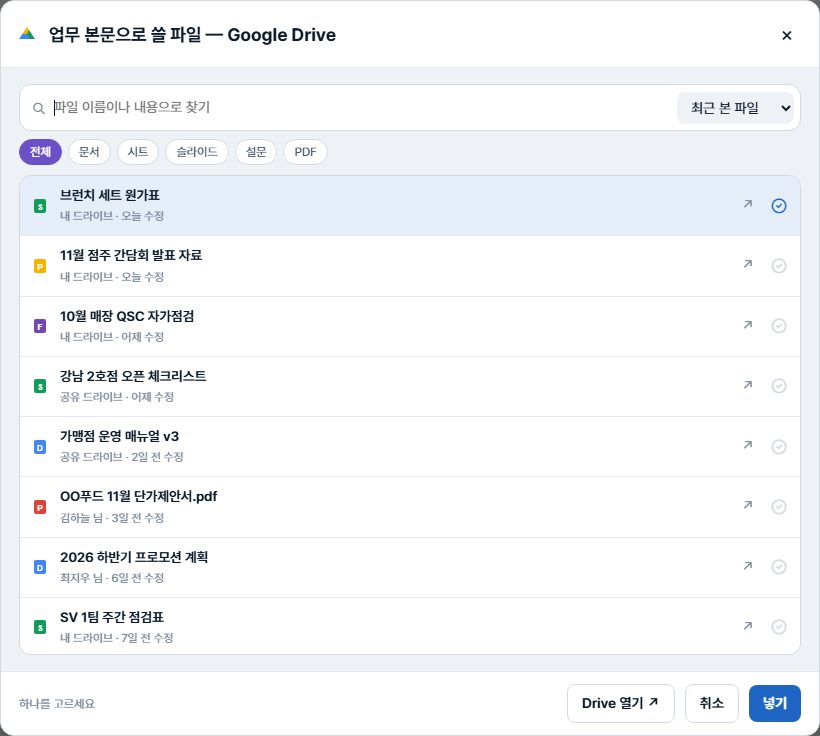Image resolution: width=820 pixels, height=736 pixels.
Task: Filter by 설문 type
Action: click(256, 152)
